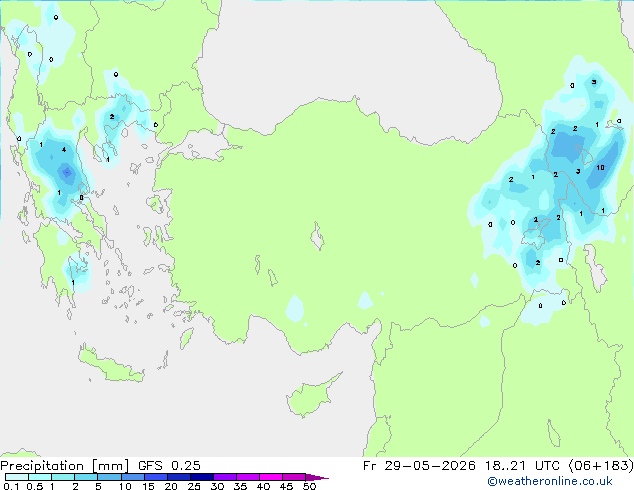The image size is (634, 490).
Task: Select the 35–40 mm violet legend swatch
Action: click(x=247, y=477)
